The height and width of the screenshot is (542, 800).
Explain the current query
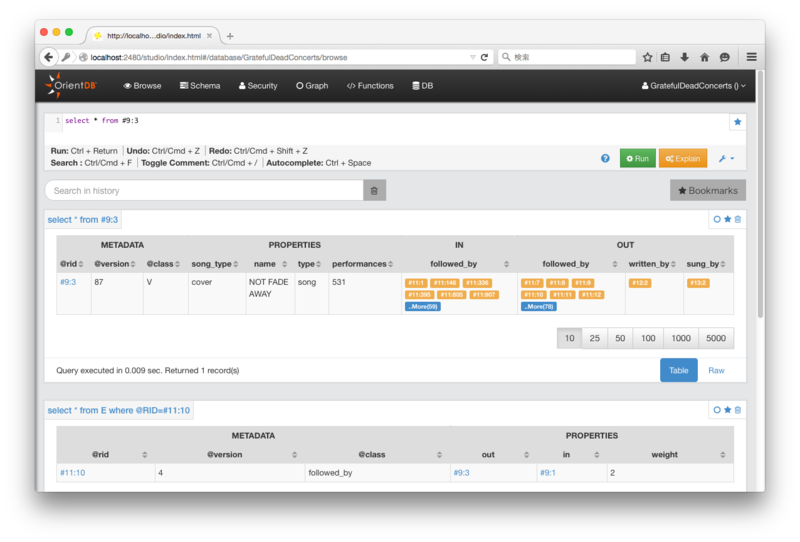[683, 158]
